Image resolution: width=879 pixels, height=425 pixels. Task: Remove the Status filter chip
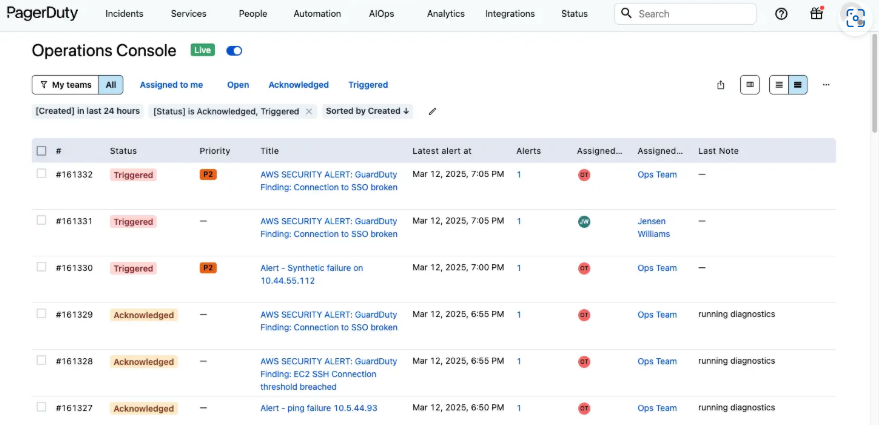click(309, 111)
